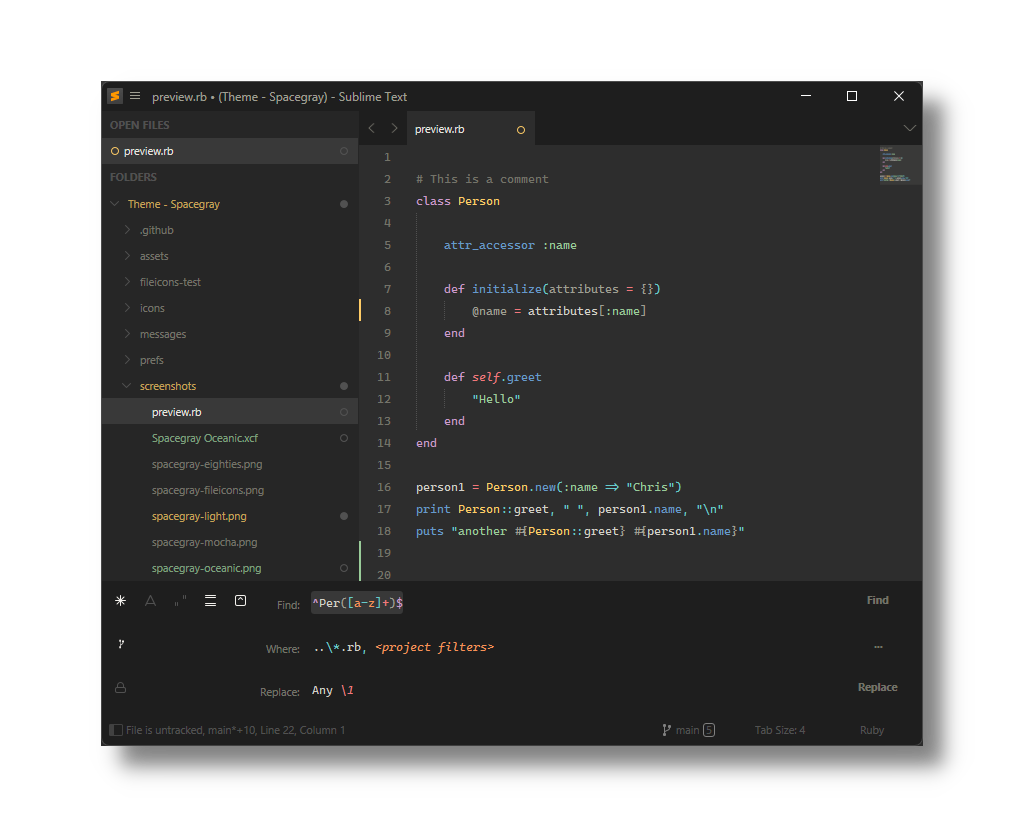Click line number 19 in the gutter
Screen dimensions: 1024x828
click(384, 553)
